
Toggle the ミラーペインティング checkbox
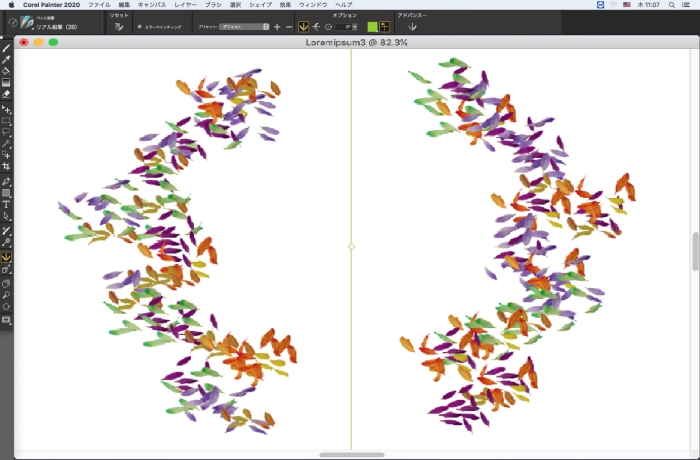coord(139,27)
